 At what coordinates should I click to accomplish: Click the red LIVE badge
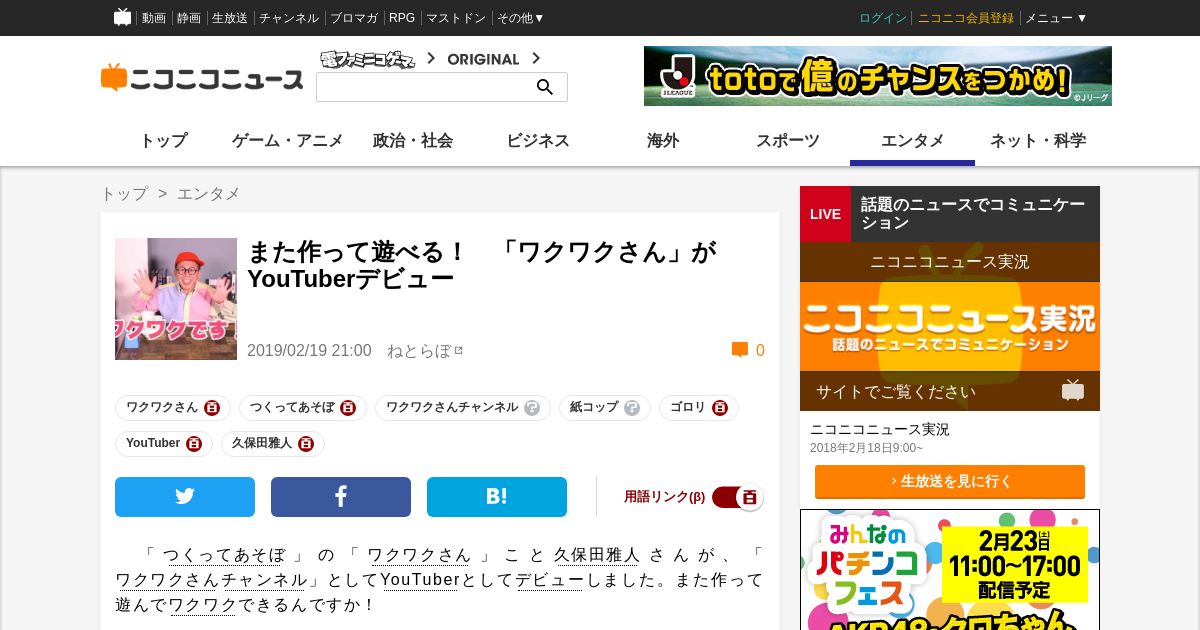825,214
